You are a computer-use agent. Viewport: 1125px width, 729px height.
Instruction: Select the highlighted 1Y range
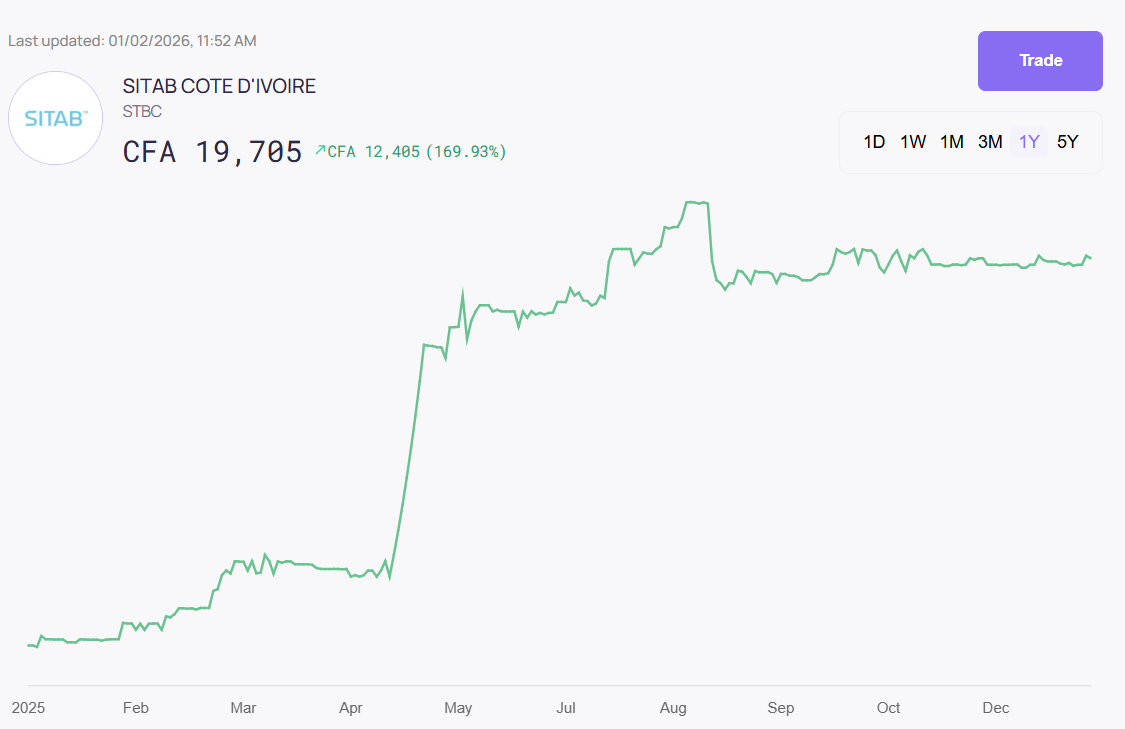(x=1029, y=142)
